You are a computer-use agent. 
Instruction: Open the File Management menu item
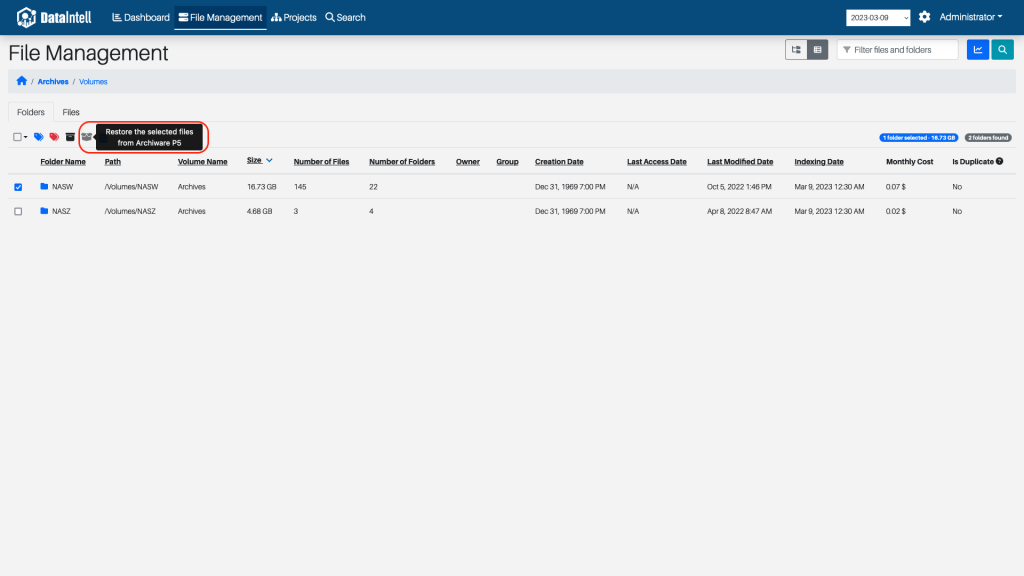pyautogui.click(x=220, y=18)
